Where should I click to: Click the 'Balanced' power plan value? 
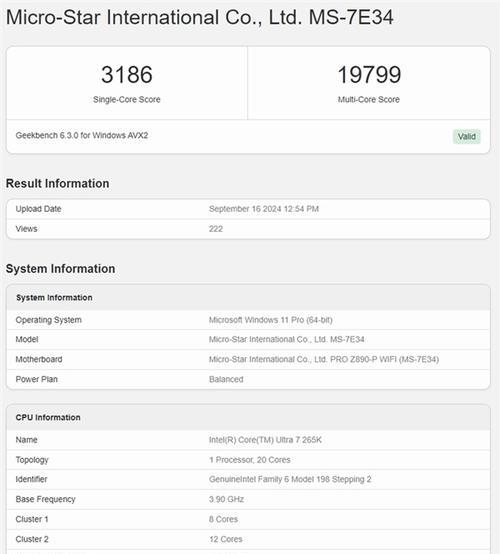tap(226, 379)
